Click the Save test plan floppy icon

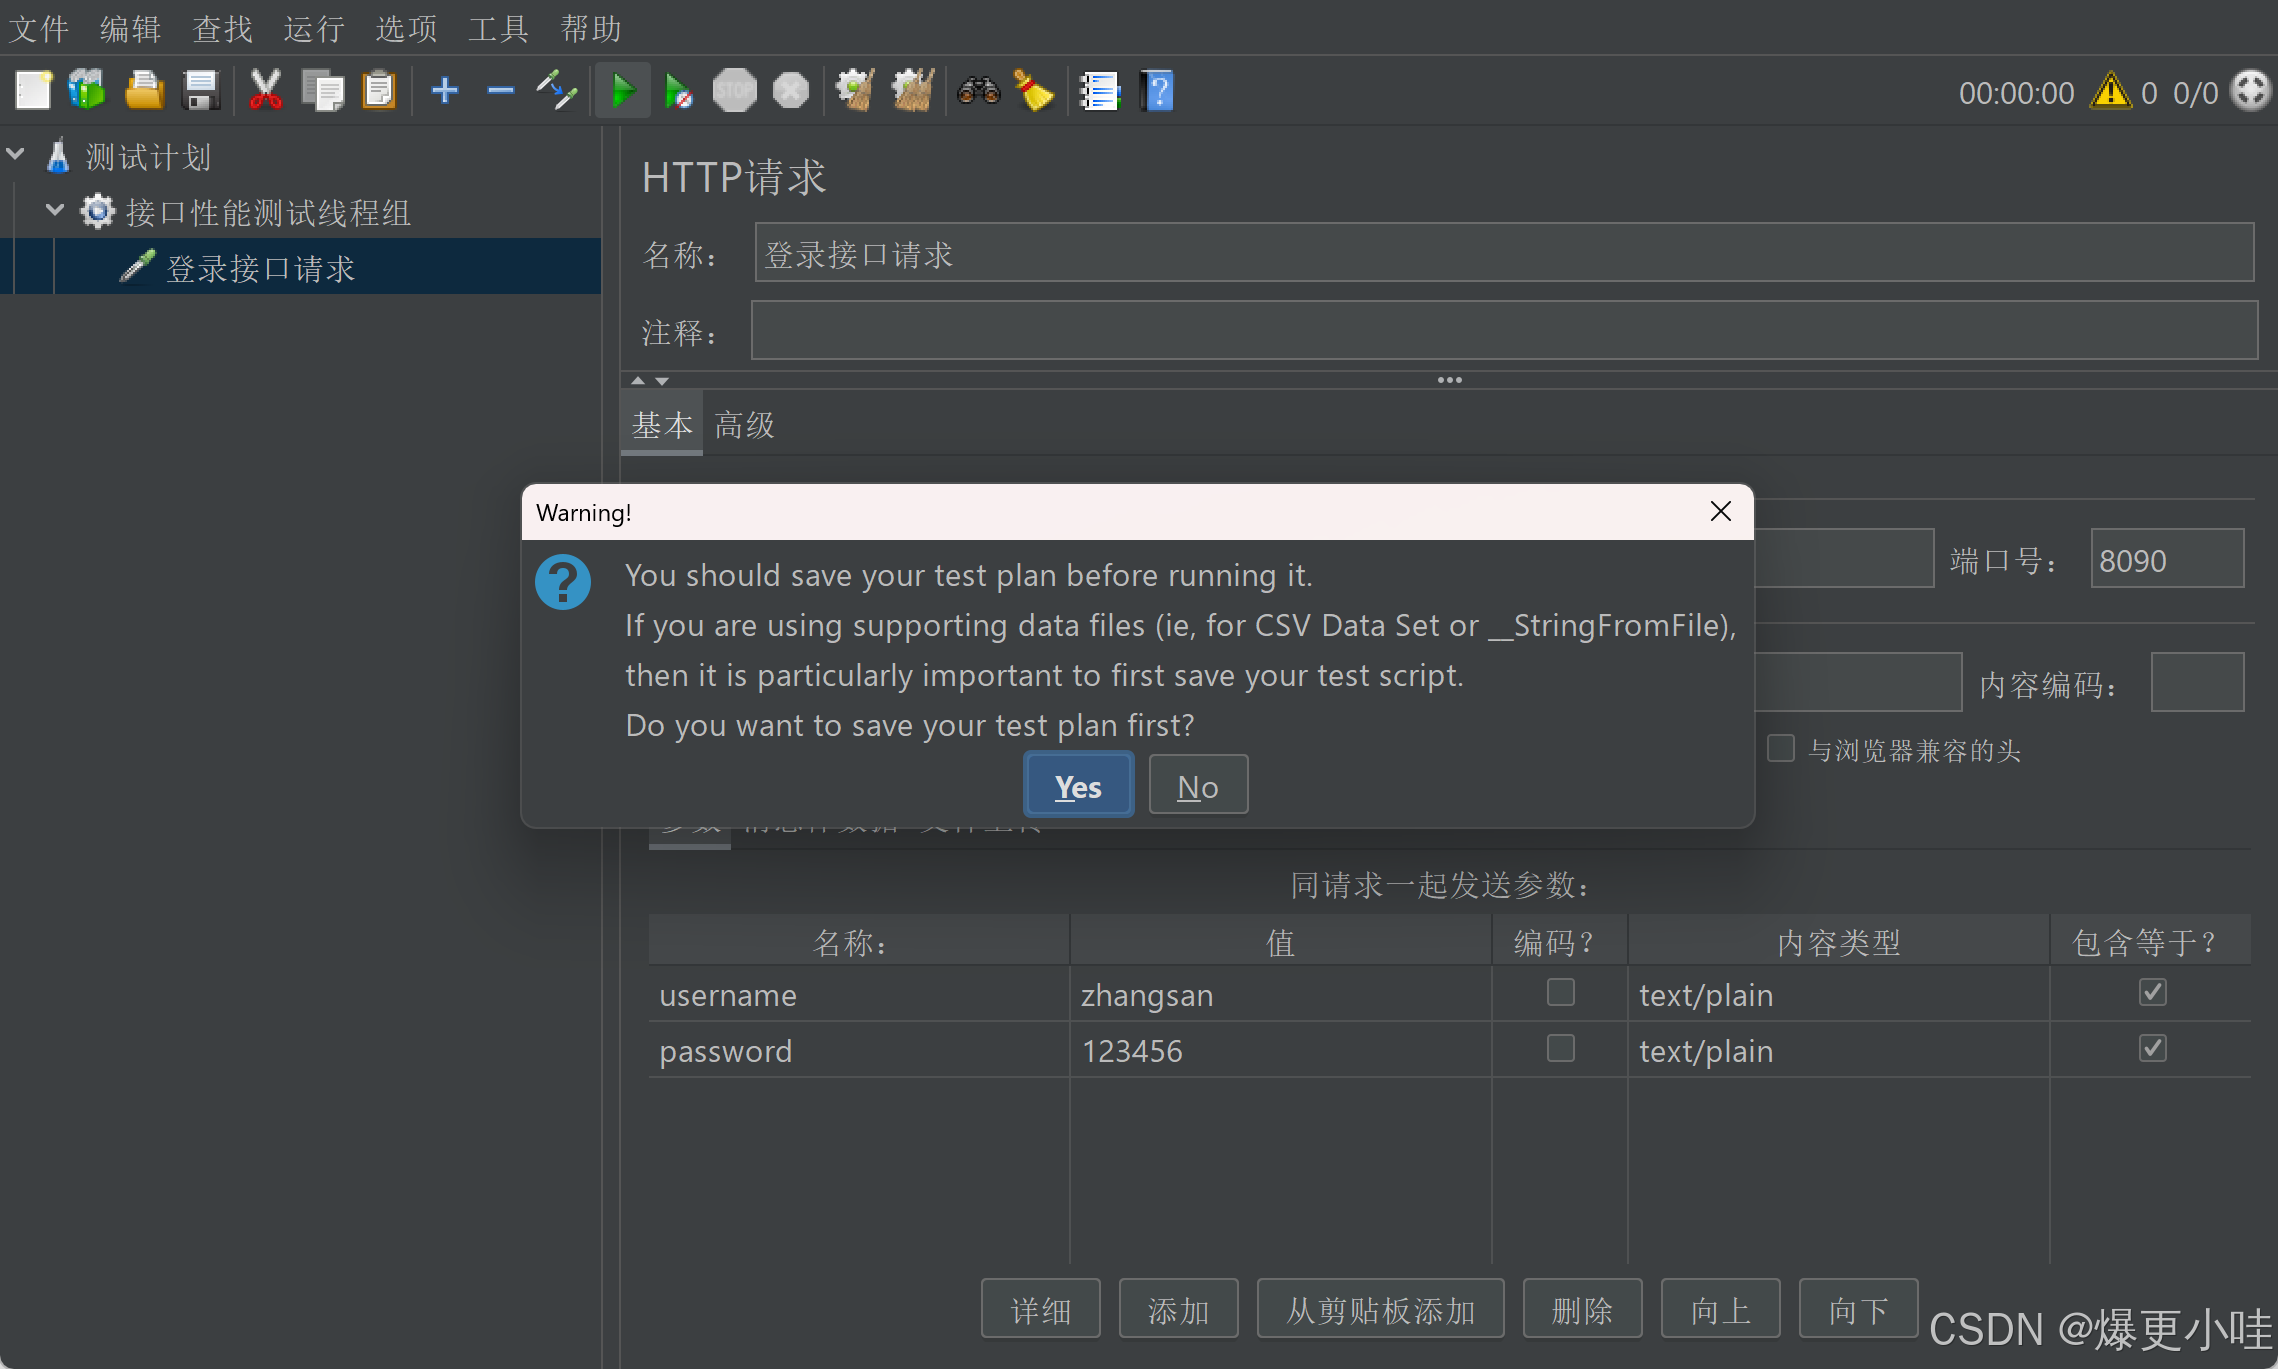click(x=201, y=91)
